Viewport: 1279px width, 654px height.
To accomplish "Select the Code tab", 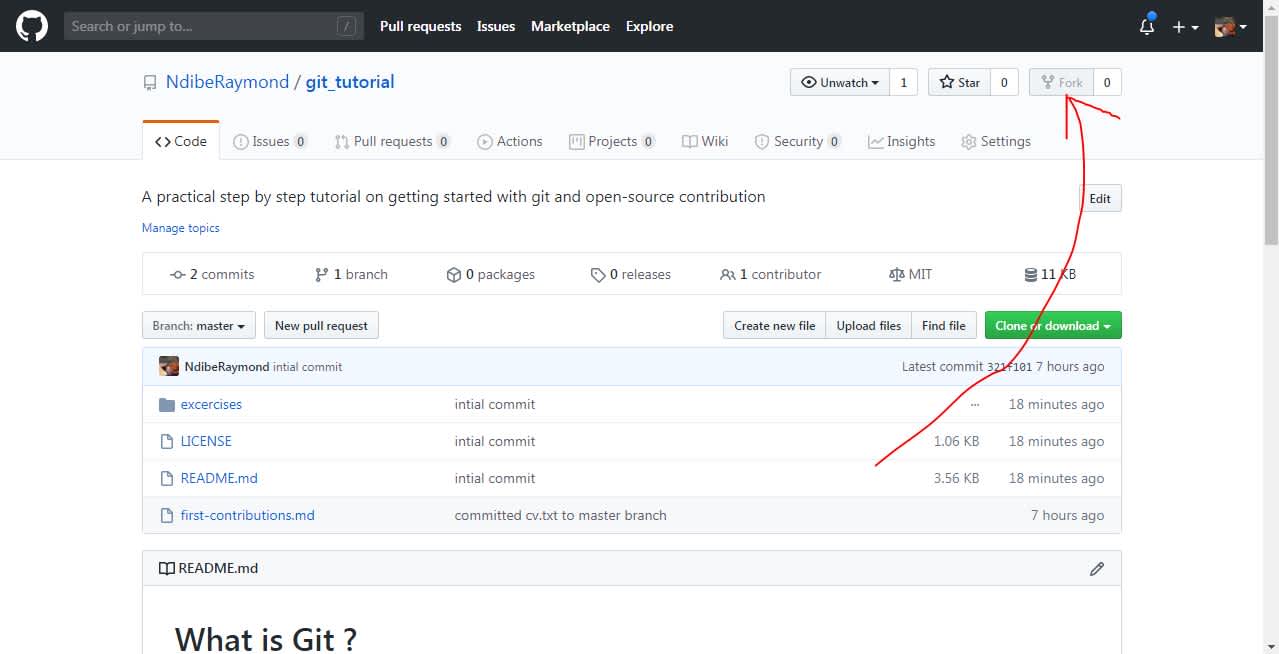I will click(x=181, y=141).
